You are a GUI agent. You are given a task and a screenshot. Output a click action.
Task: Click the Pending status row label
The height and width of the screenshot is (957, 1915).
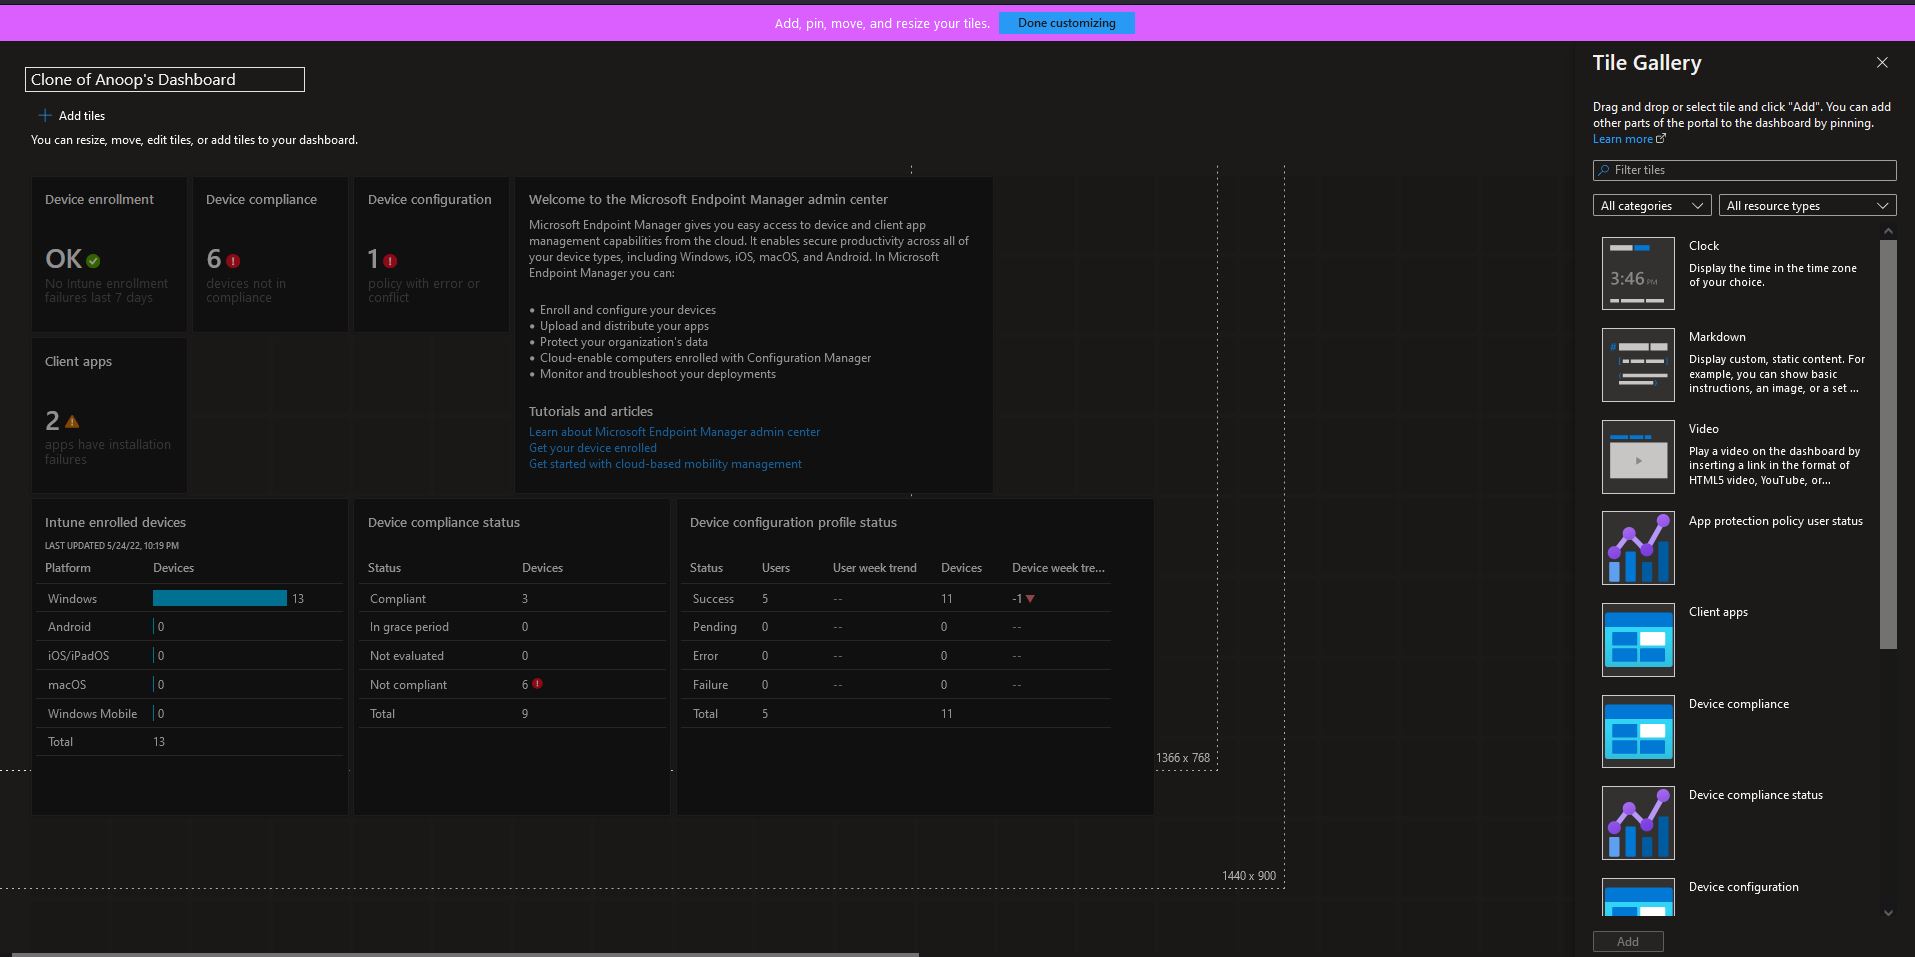[x=715, y=627]
